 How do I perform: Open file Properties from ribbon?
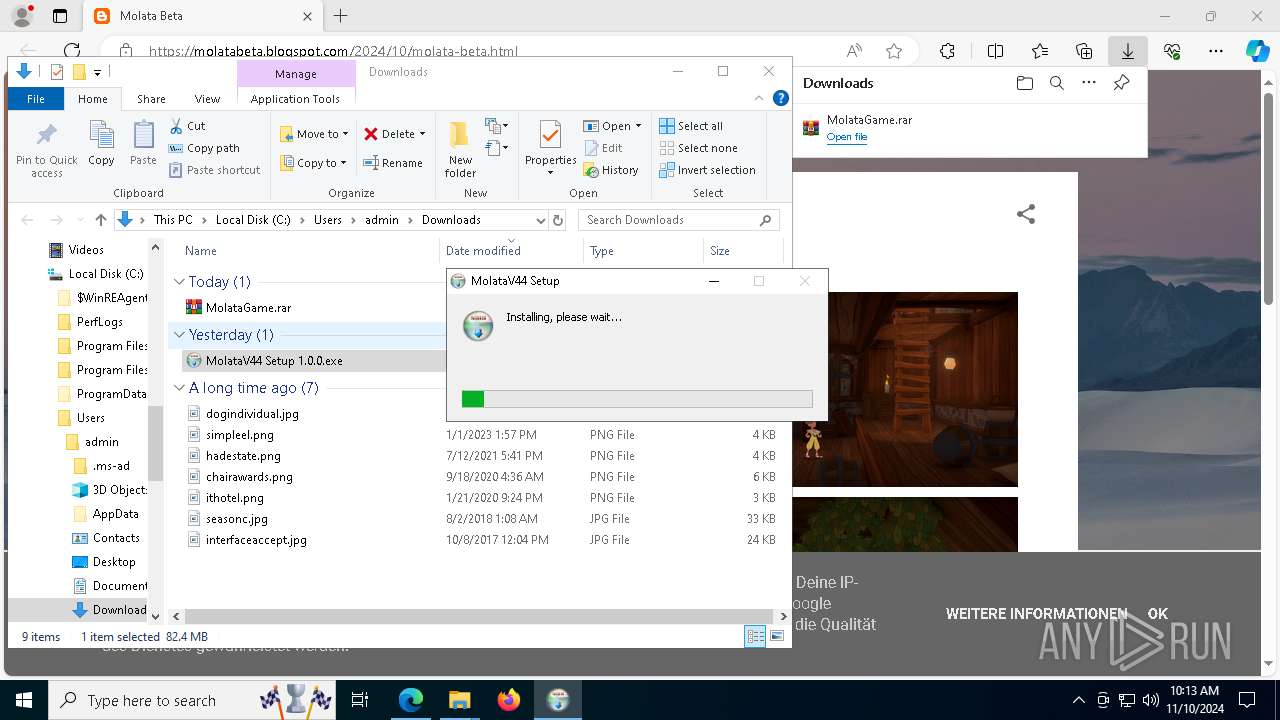(x=551, y=148)
